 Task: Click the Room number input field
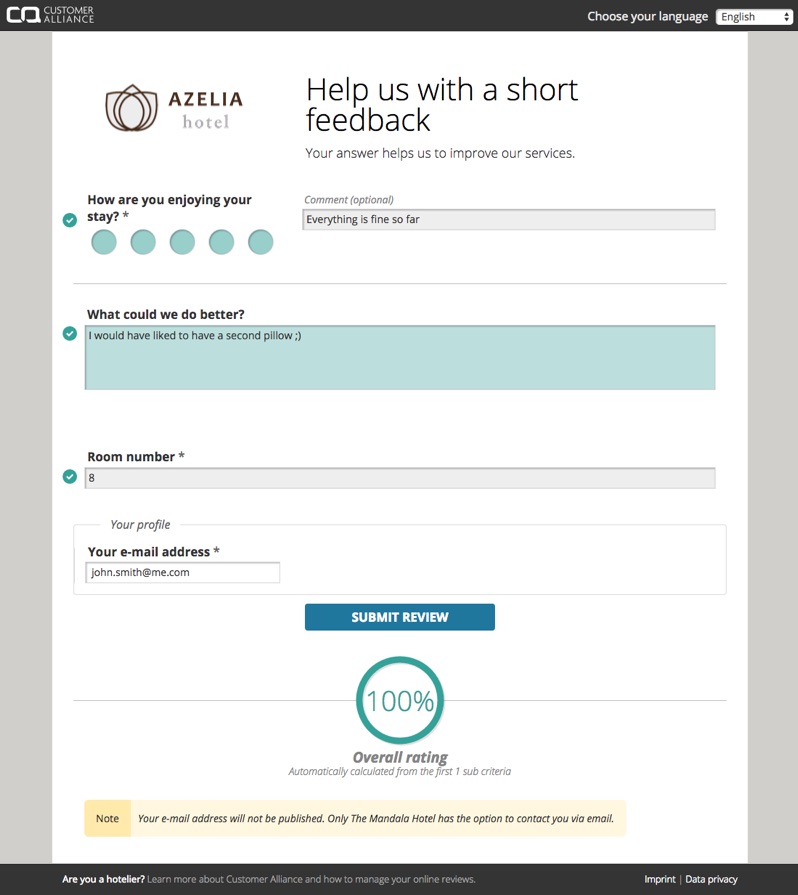click(400, 478)
